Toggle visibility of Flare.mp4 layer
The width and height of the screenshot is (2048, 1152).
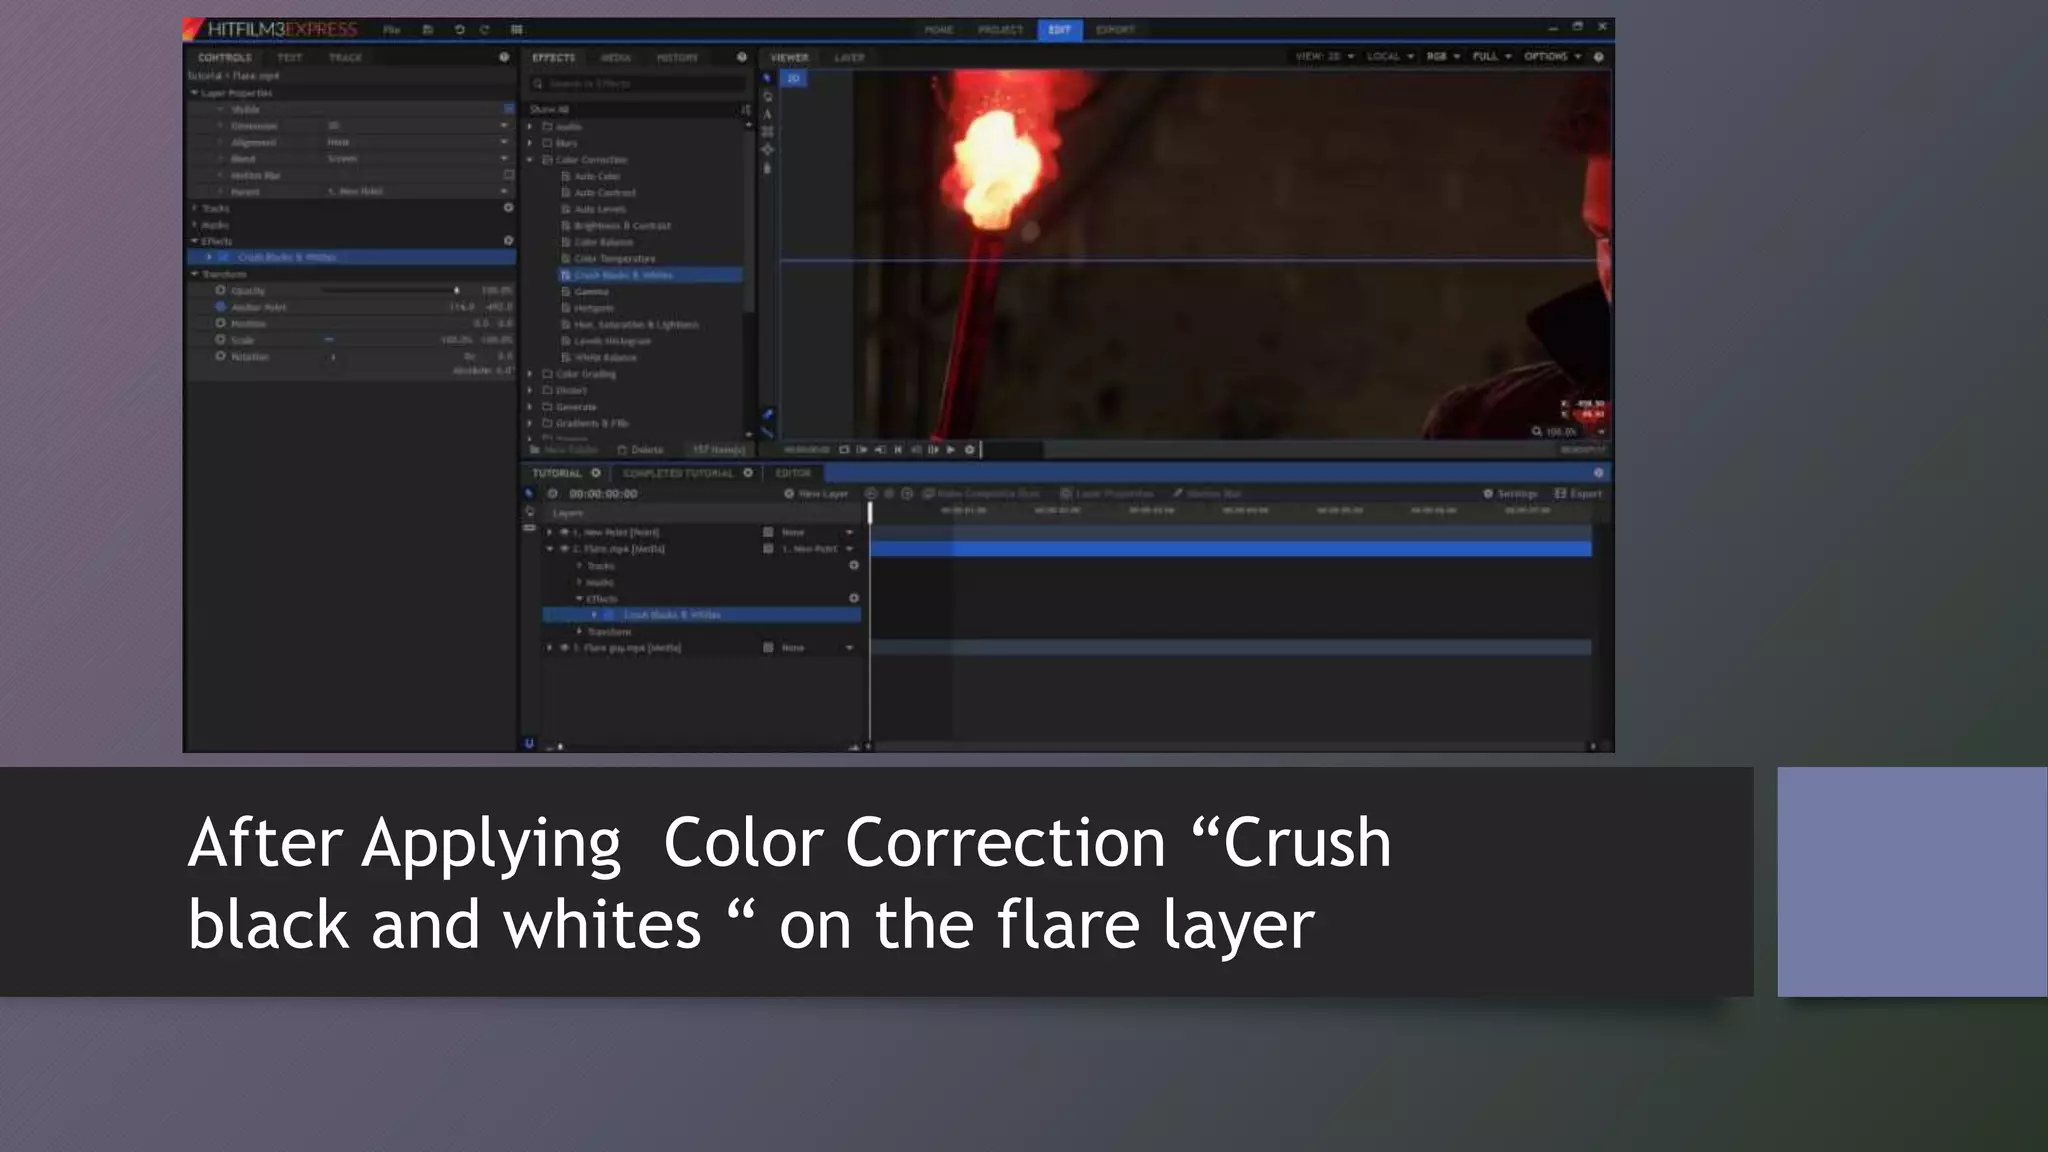point(565,549)
